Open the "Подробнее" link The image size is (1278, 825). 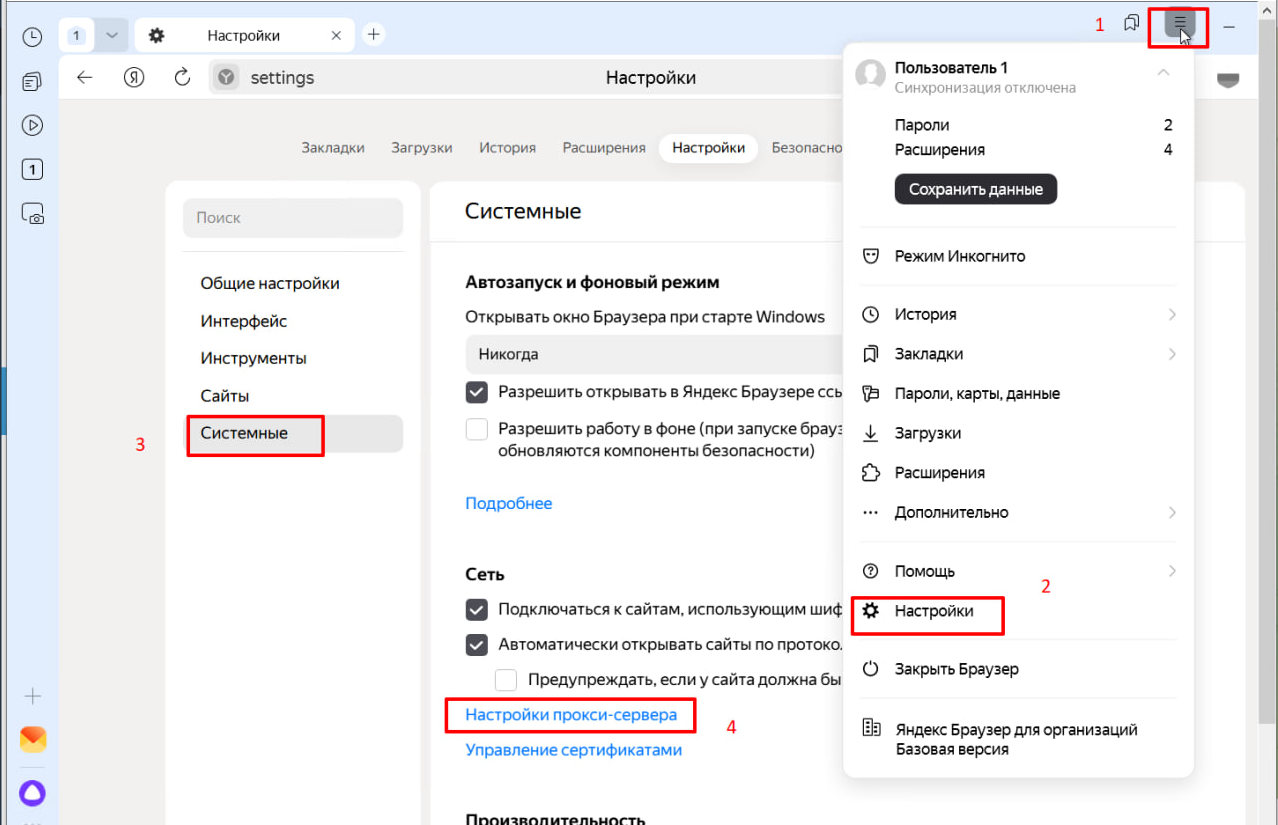click(509, 503)
